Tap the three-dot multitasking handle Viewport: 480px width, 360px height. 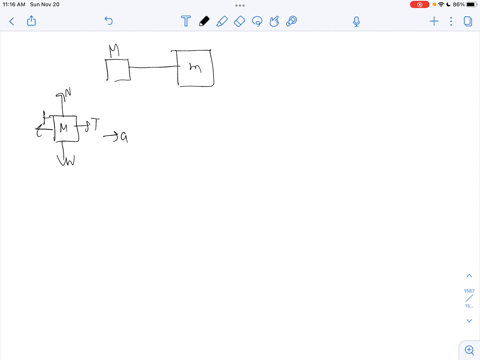pyautogui.click(x=240, y=5)
